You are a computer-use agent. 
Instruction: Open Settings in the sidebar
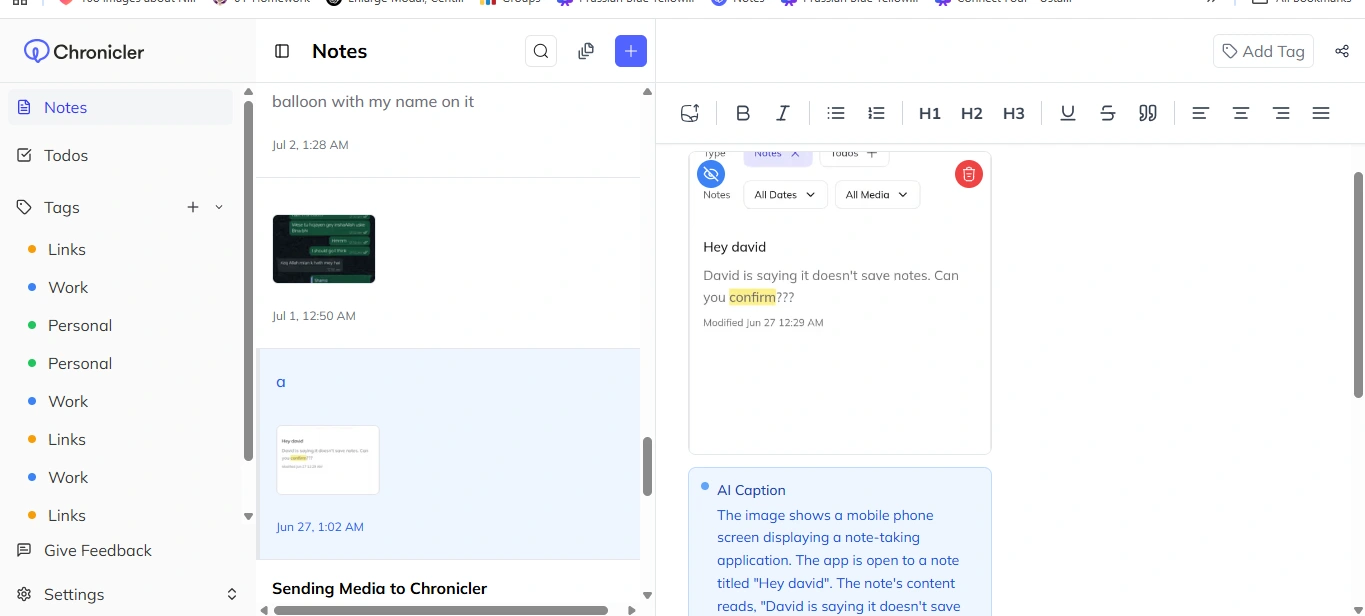pos(74,594)
